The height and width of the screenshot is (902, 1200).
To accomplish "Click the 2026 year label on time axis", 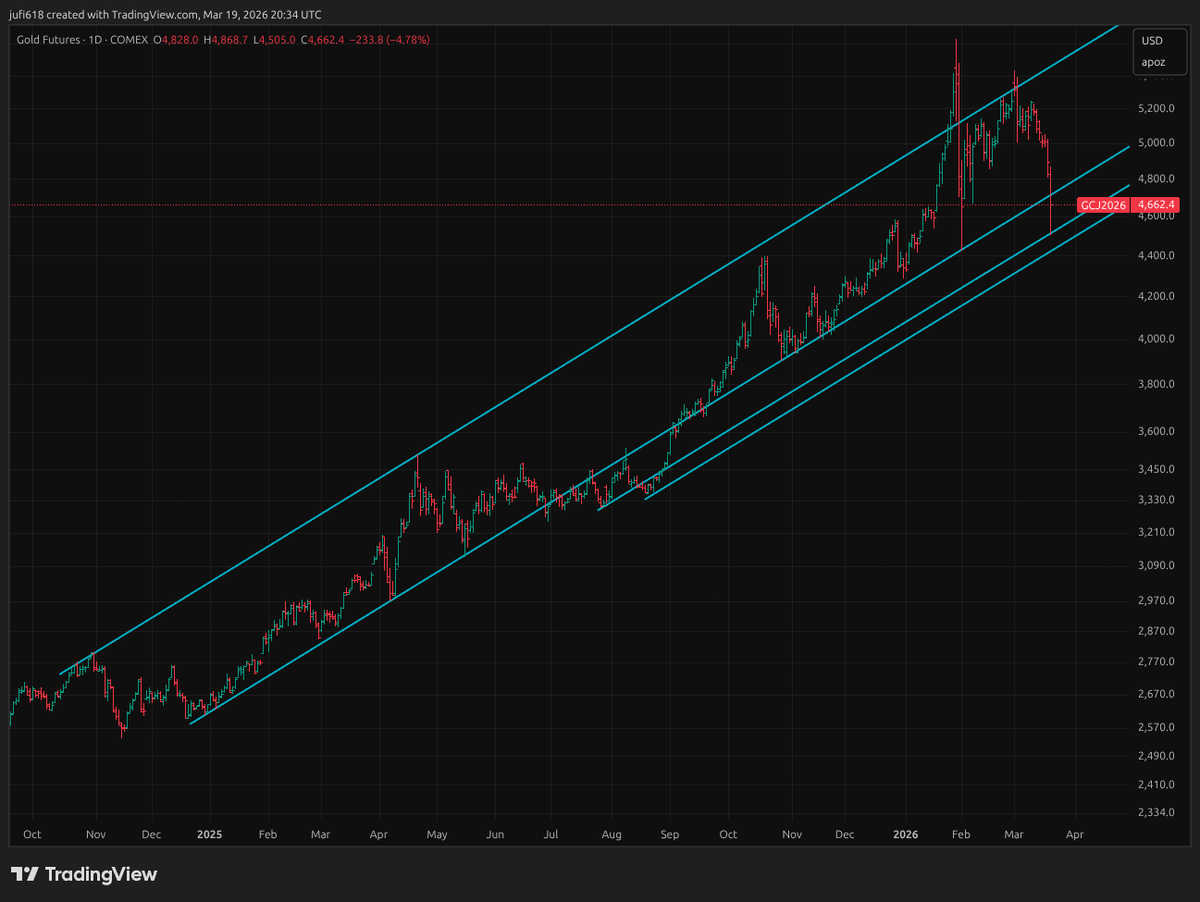I will coord(905,833).
